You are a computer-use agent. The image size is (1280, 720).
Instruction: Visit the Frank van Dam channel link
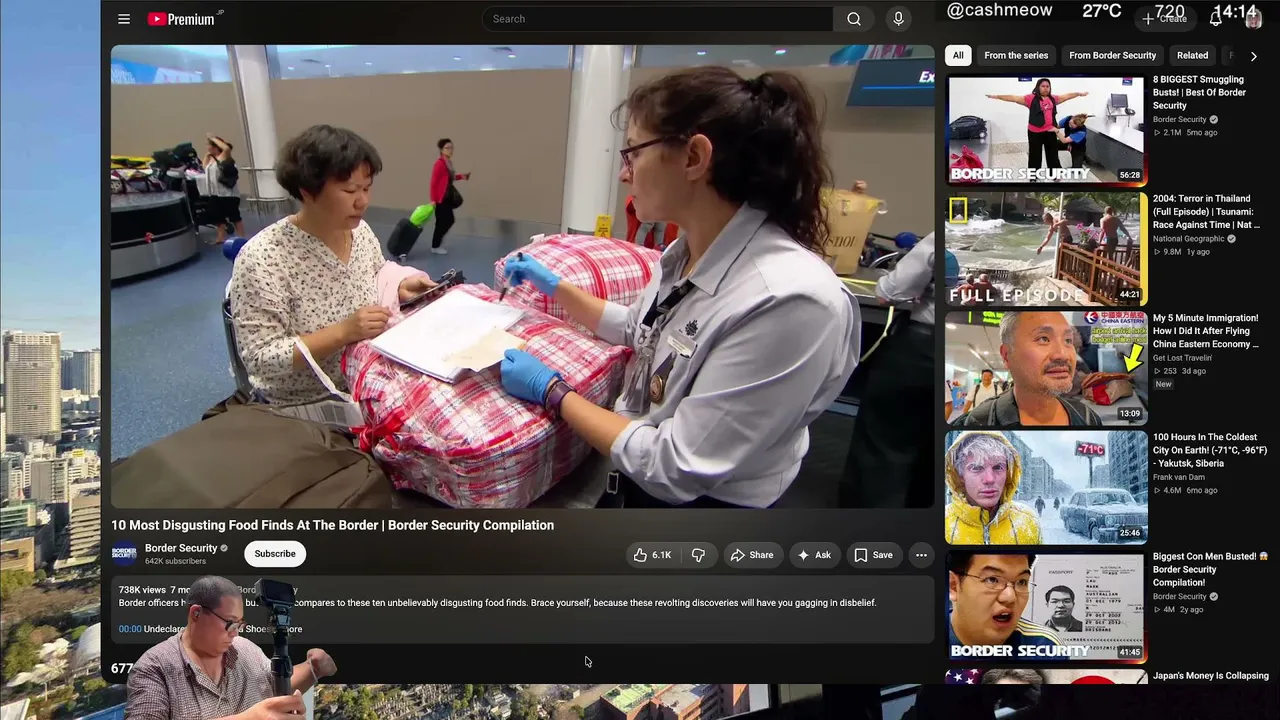click(x=1178, y=477)
